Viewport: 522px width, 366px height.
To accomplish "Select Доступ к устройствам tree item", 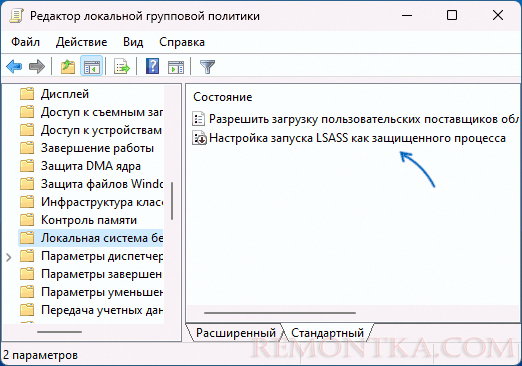I will click(101, 130).
